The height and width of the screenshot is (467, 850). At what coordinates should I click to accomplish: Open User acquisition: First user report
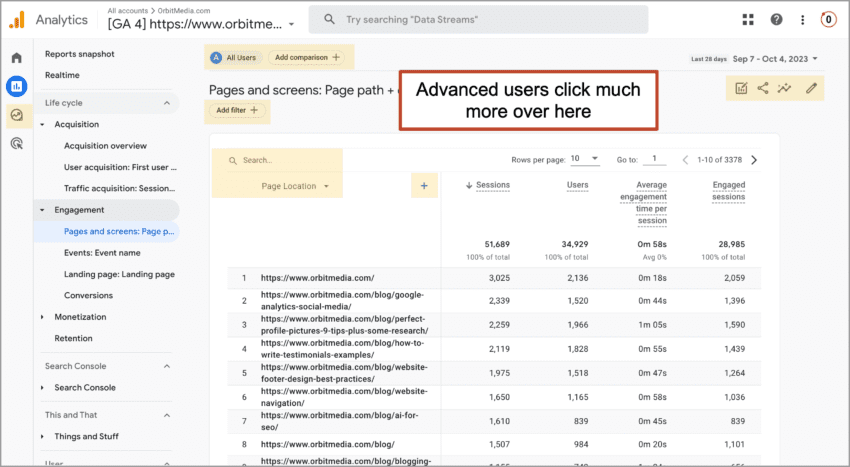click(x=120, y=167)
